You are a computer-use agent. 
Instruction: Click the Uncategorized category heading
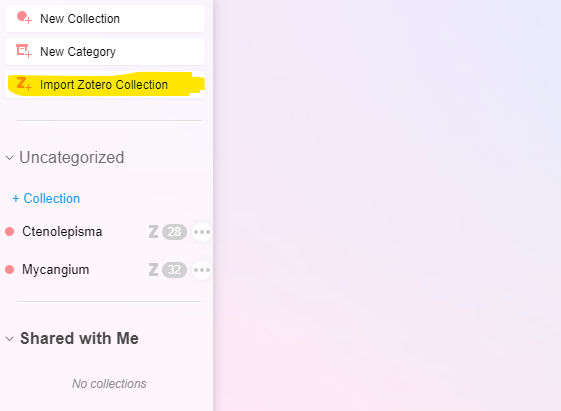(x=72, y=157)
